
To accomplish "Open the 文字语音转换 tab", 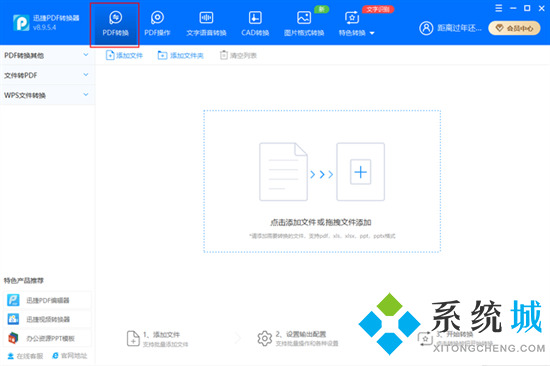I will coord(206,24).
